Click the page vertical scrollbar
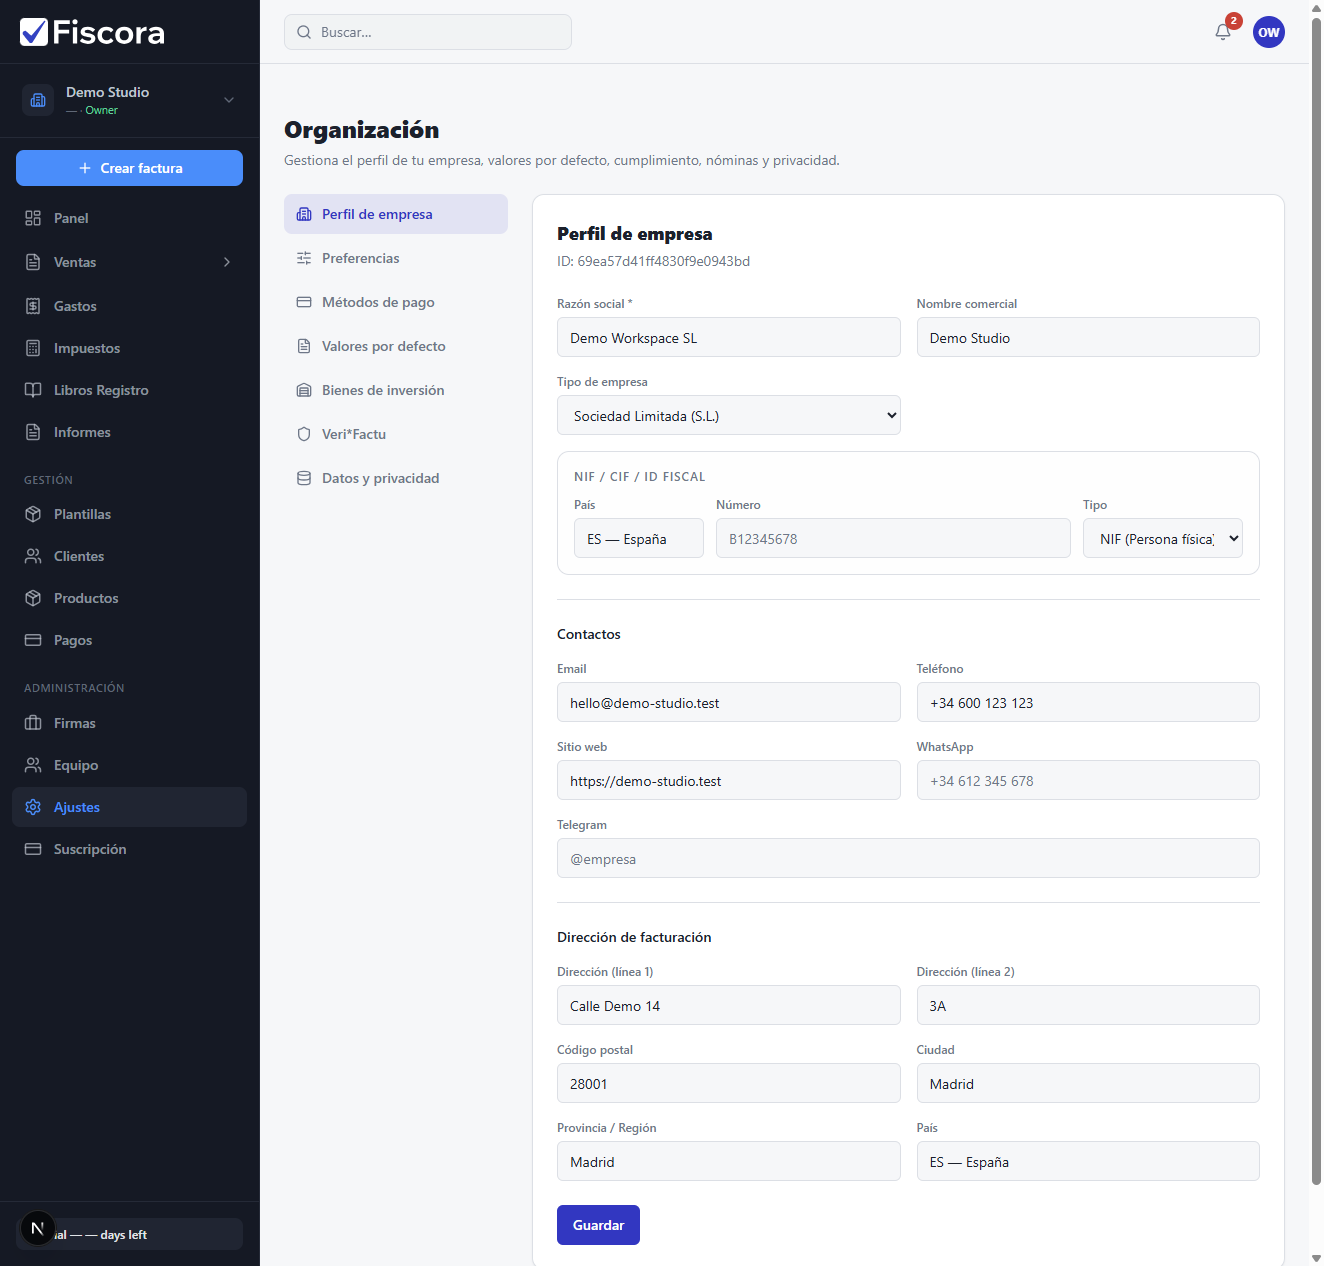 click(1316, 600)
